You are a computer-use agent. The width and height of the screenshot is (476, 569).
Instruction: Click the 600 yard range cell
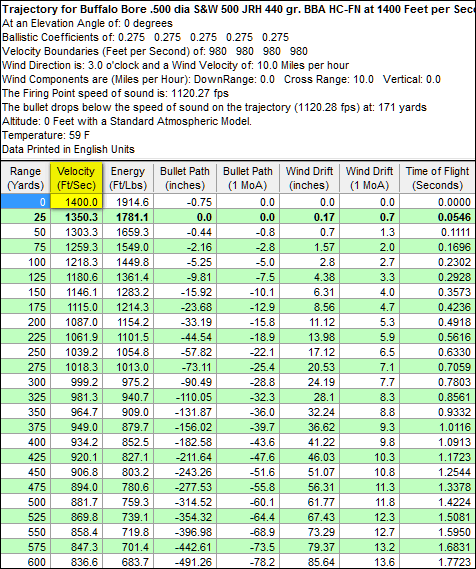tap(25, 562)
